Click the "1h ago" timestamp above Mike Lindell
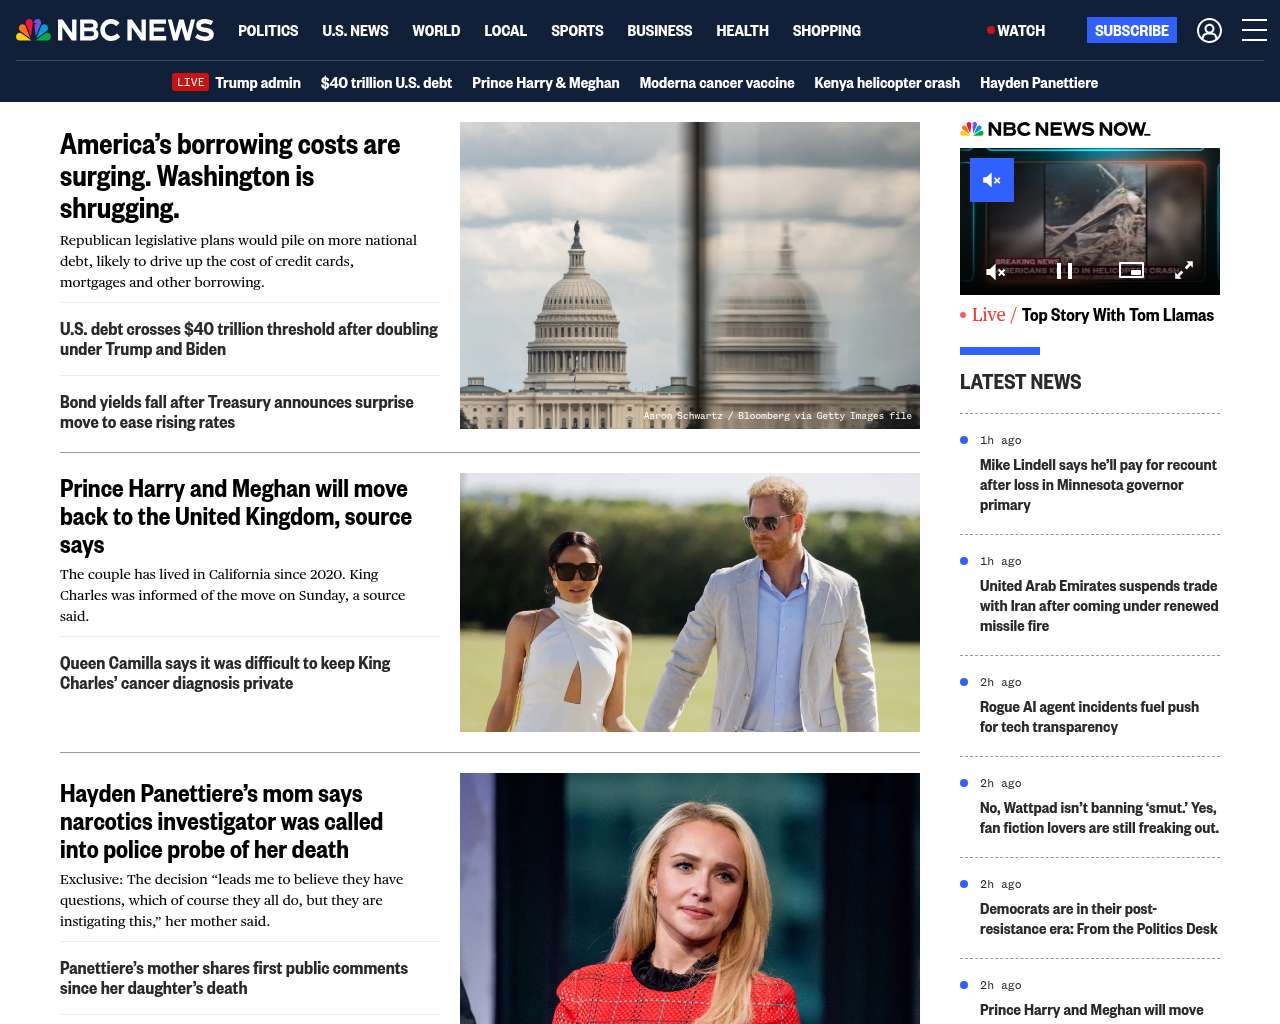This screenshot has width=1280, height=1024. pyautogui.click(x=1000, y=440)
